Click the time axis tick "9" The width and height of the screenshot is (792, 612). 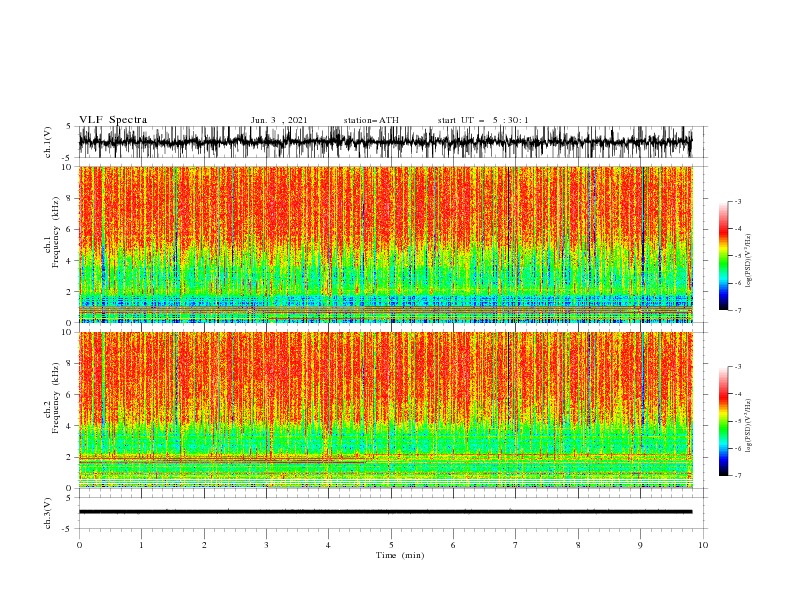[640, 545]
